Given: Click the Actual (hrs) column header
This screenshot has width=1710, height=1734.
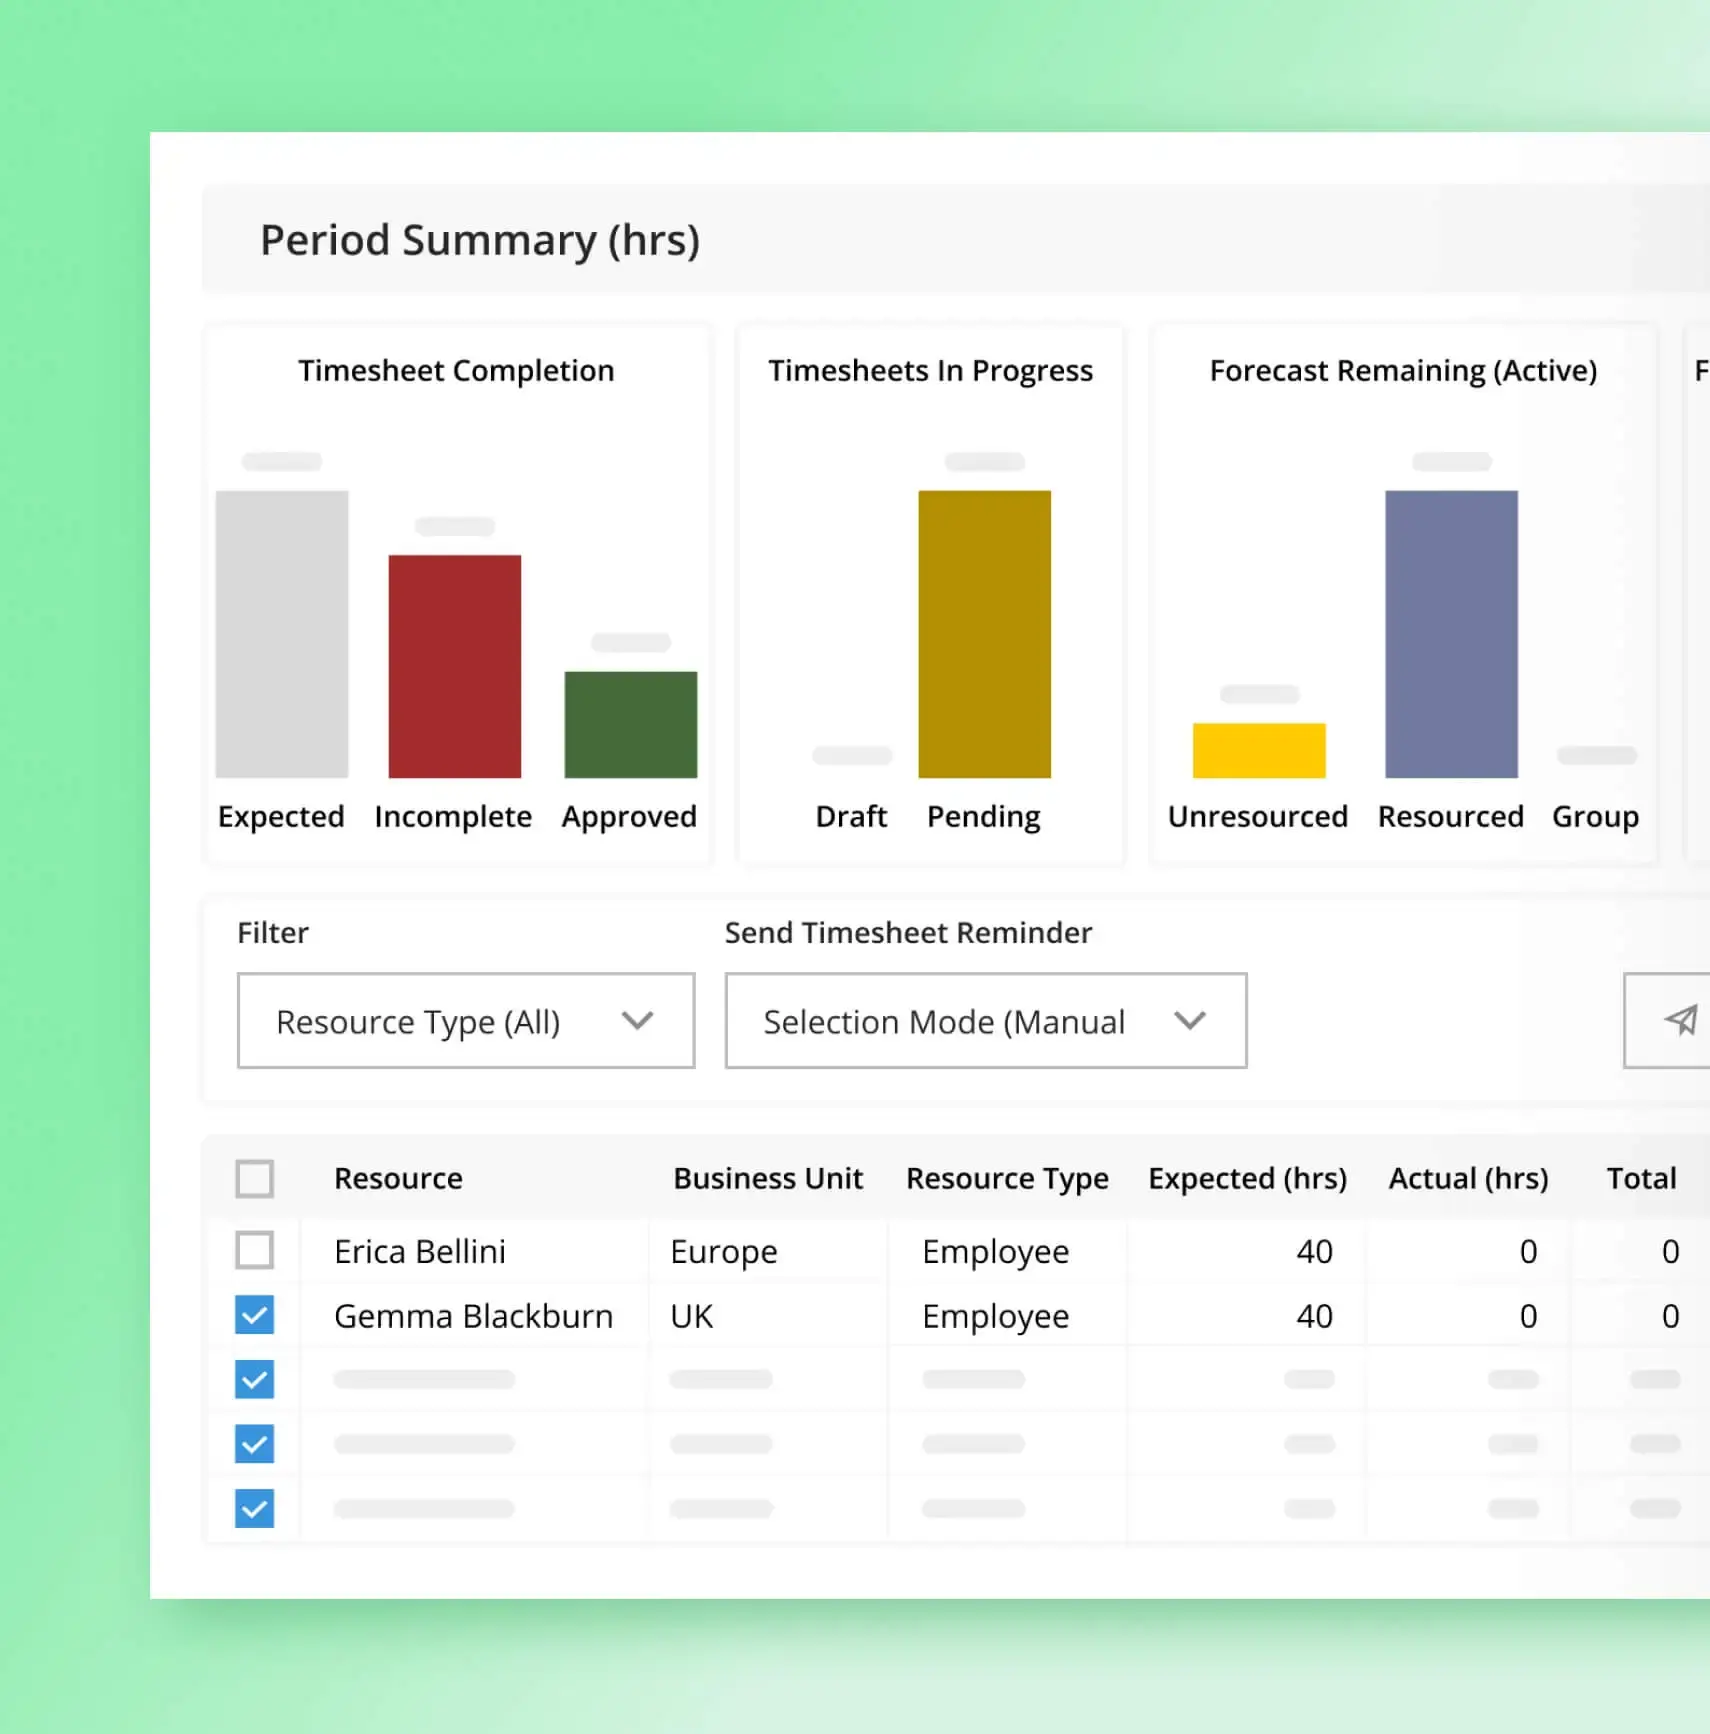Looking at the screenshot, I should tap(1468, 1179).
